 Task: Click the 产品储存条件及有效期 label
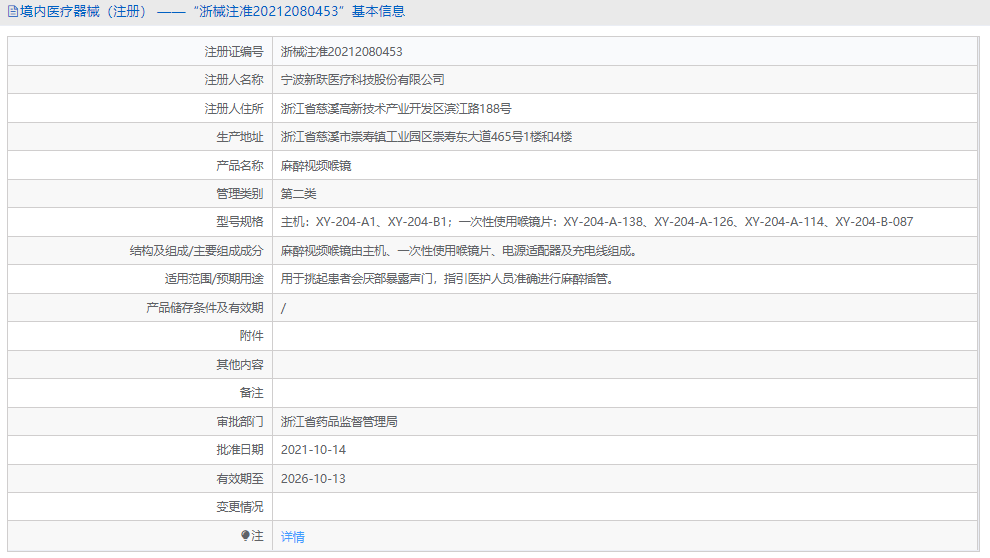(x=205, y=308)
